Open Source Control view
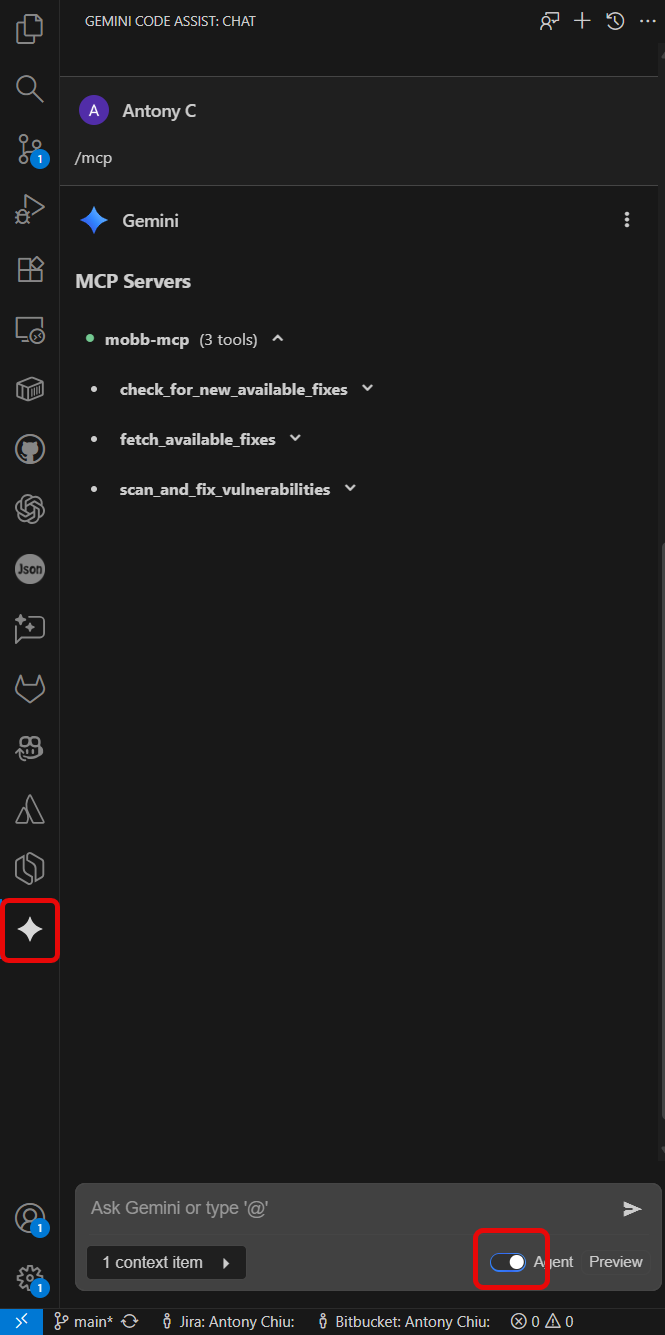Image resolution: width=665 pixels, height=1335 pixels. [x=30, y=149]
